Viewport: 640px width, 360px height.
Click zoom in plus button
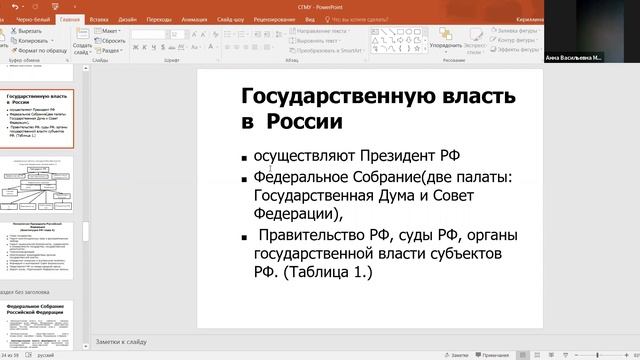(x=626, y=356)
